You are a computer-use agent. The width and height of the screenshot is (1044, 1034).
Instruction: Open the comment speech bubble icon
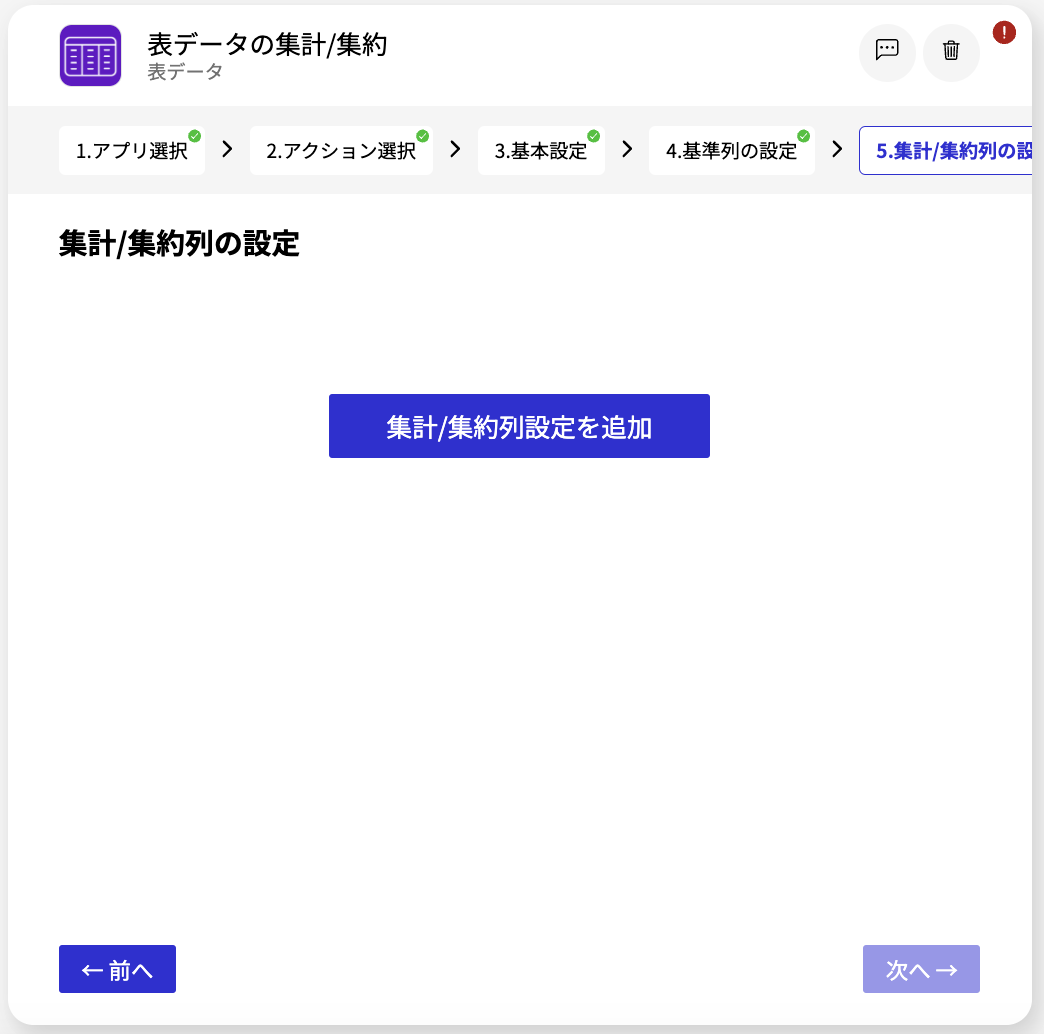tap(887, 52)
